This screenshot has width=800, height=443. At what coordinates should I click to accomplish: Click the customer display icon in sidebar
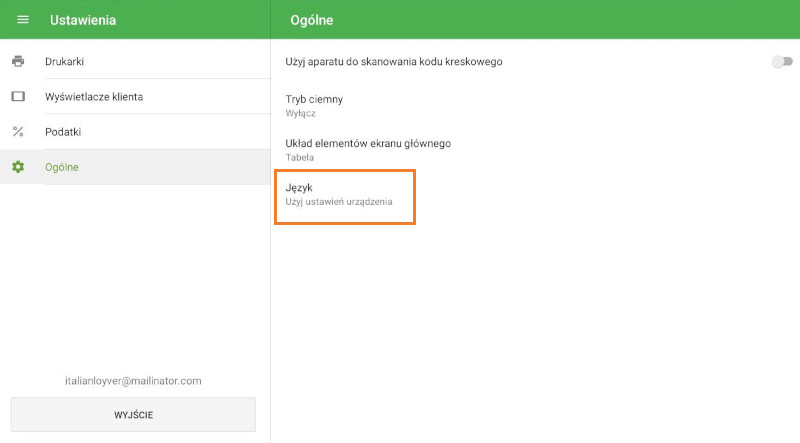(18, 97)
